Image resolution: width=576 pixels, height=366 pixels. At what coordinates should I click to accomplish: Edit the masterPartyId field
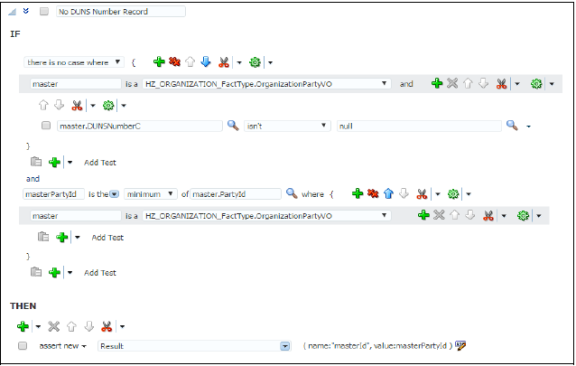click(x=54, y=194)
